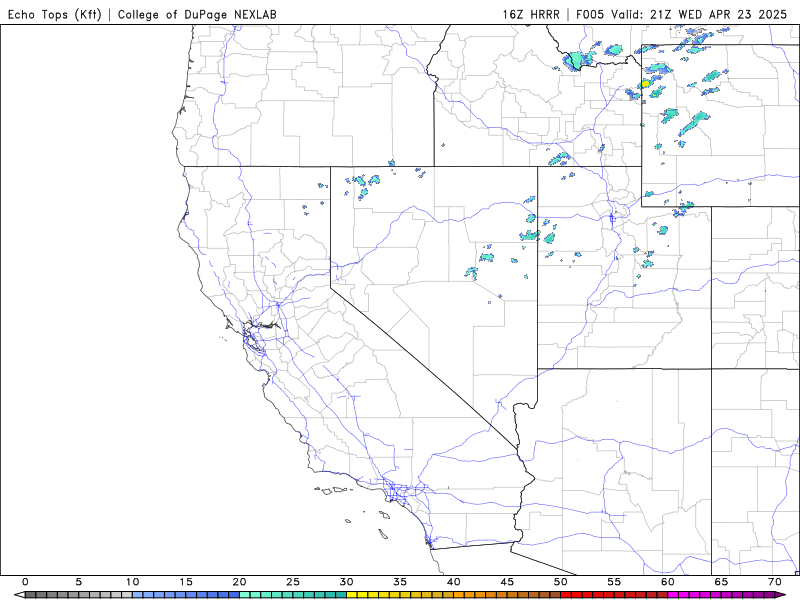Click the 'Echo Tops (Kft)' title text

[55, 14]
